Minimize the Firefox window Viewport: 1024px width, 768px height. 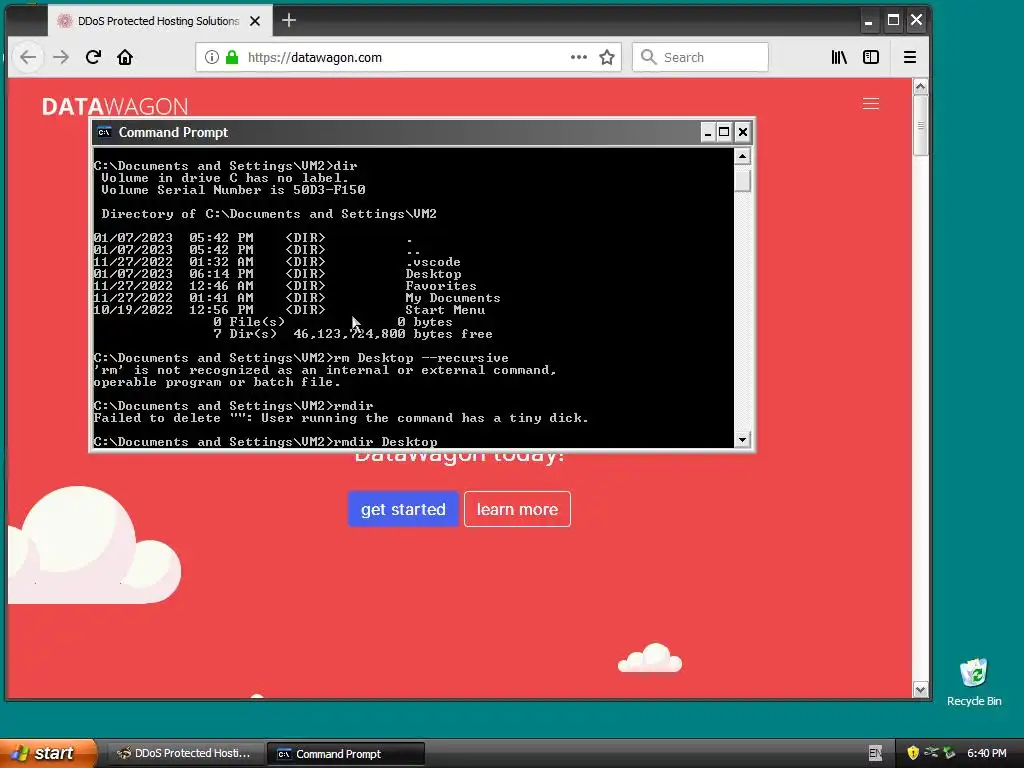[x=869, y=21]
